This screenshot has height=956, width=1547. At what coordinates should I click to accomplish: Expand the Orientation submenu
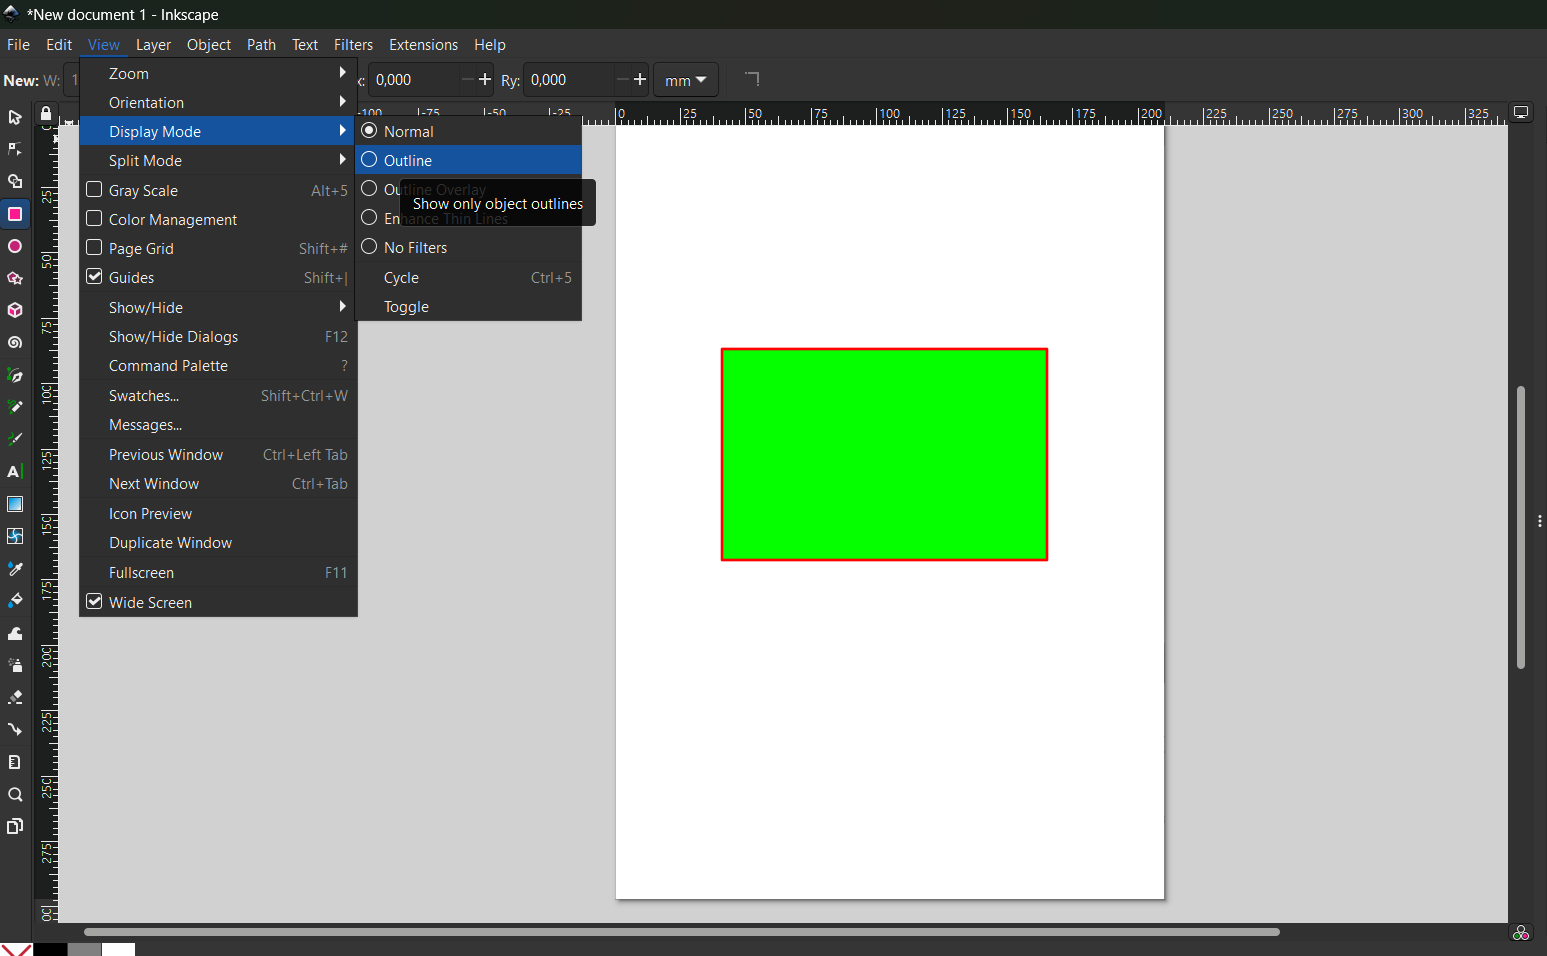click(218, 102)
